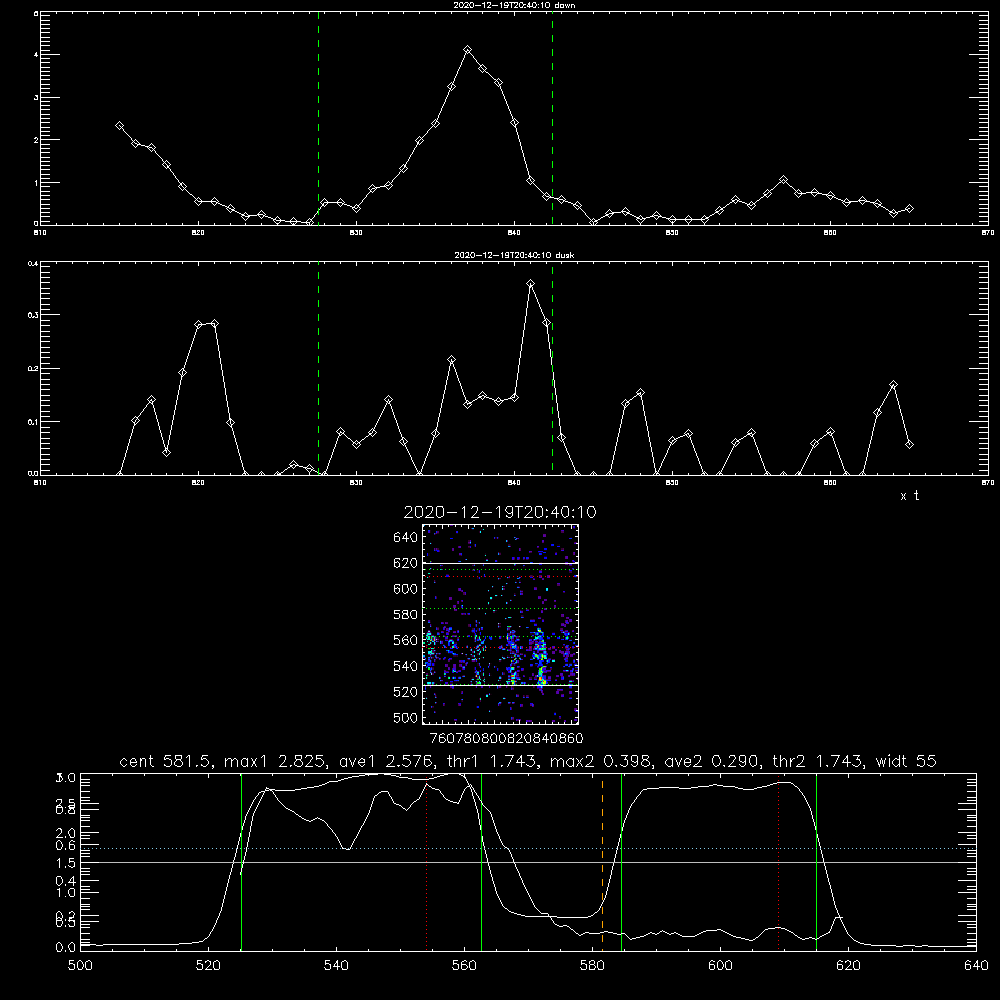Screen dimensions: 1000x1000
Task: Click the '640' x-axis label of bottom plot
Action: pos(976,966)
